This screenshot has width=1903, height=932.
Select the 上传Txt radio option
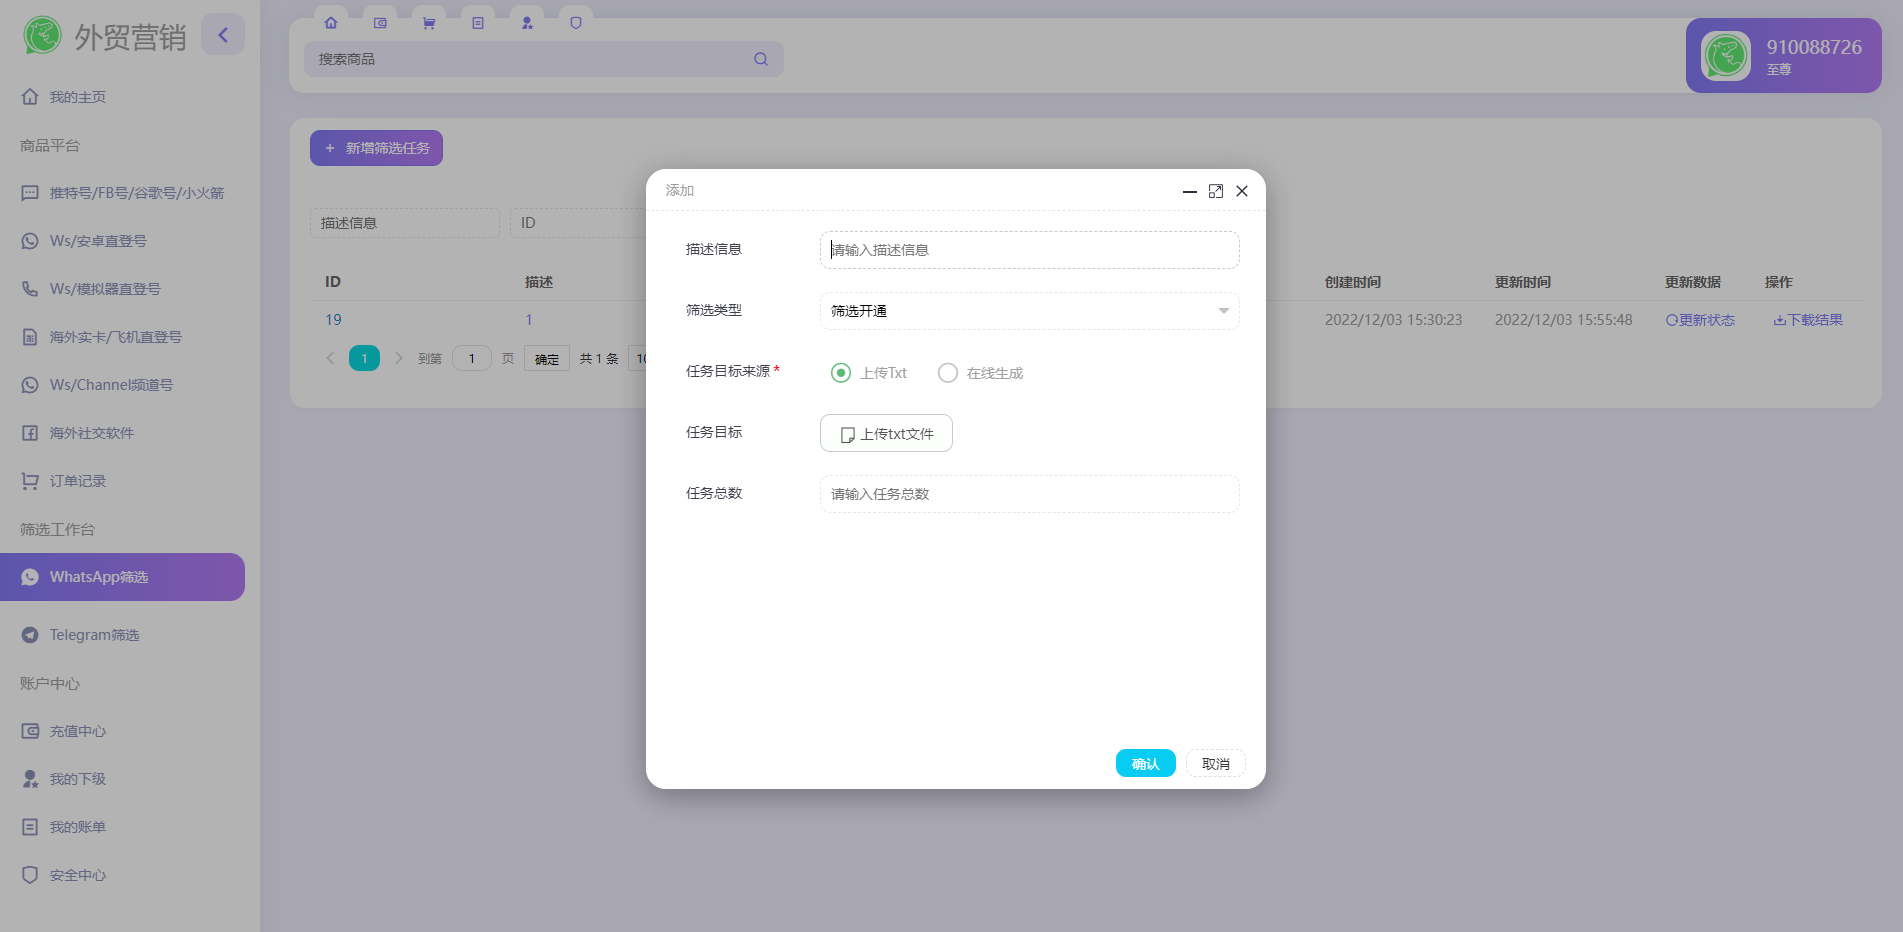point(841,373)
